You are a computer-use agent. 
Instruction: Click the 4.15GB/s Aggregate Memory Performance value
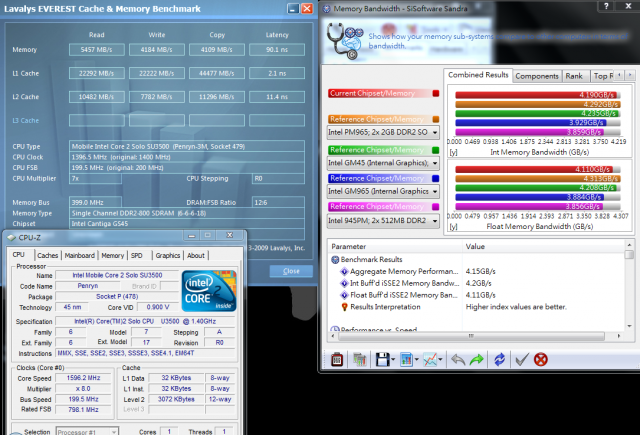click(x=481, y=271)
